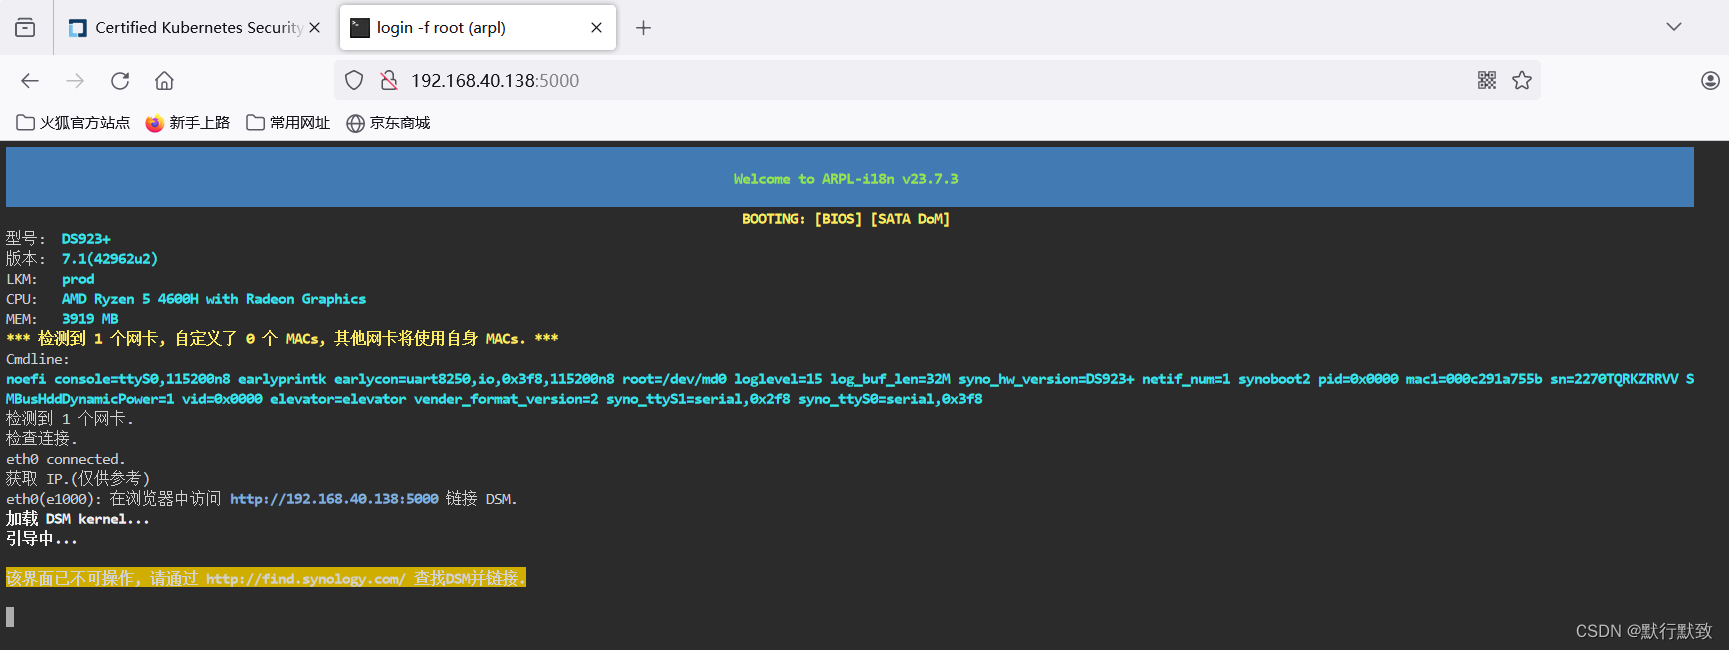Select the login -f root (arpl) tab
1729x650 pixels.
[477, 28]
